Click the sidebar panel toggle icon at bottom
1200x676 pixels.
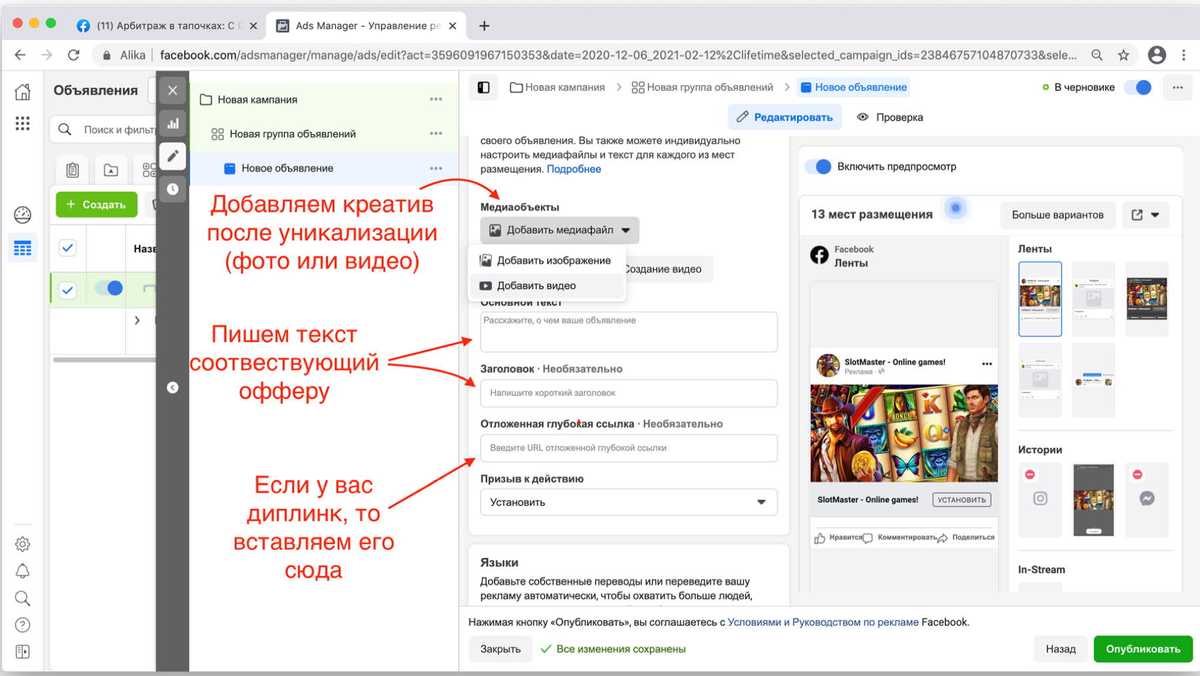[22, 652]
